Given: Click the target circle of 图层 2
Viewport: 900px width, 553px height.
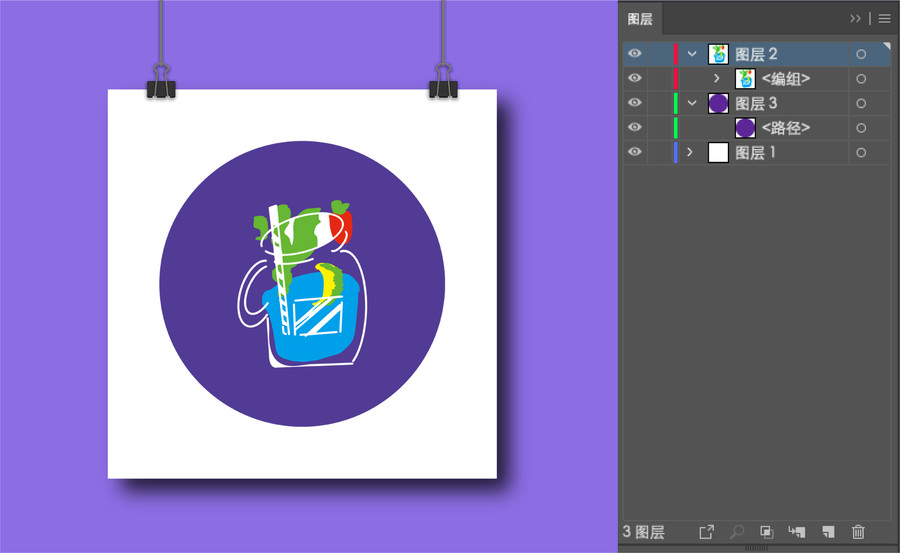Looking at the screenshot, I should tap(861, 54).
